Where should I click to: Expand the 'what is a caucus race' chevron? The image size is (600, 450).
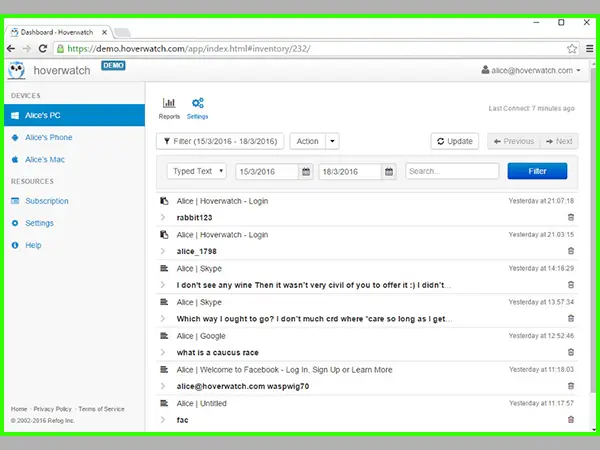pos(163,352)
